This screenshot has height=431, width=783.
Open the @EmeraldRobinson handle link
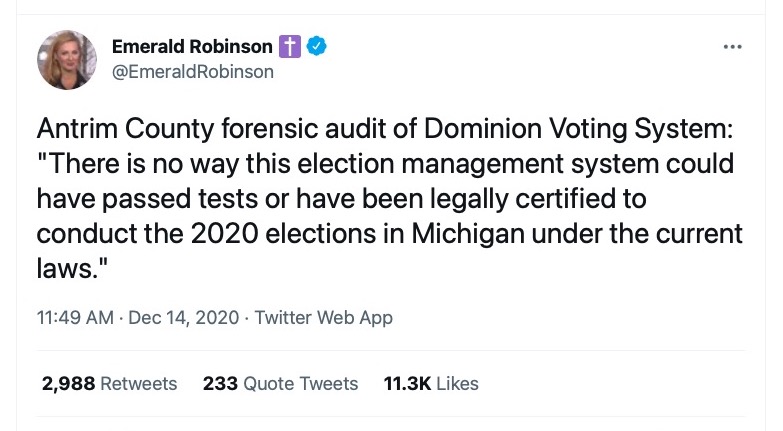click(192, 72)
